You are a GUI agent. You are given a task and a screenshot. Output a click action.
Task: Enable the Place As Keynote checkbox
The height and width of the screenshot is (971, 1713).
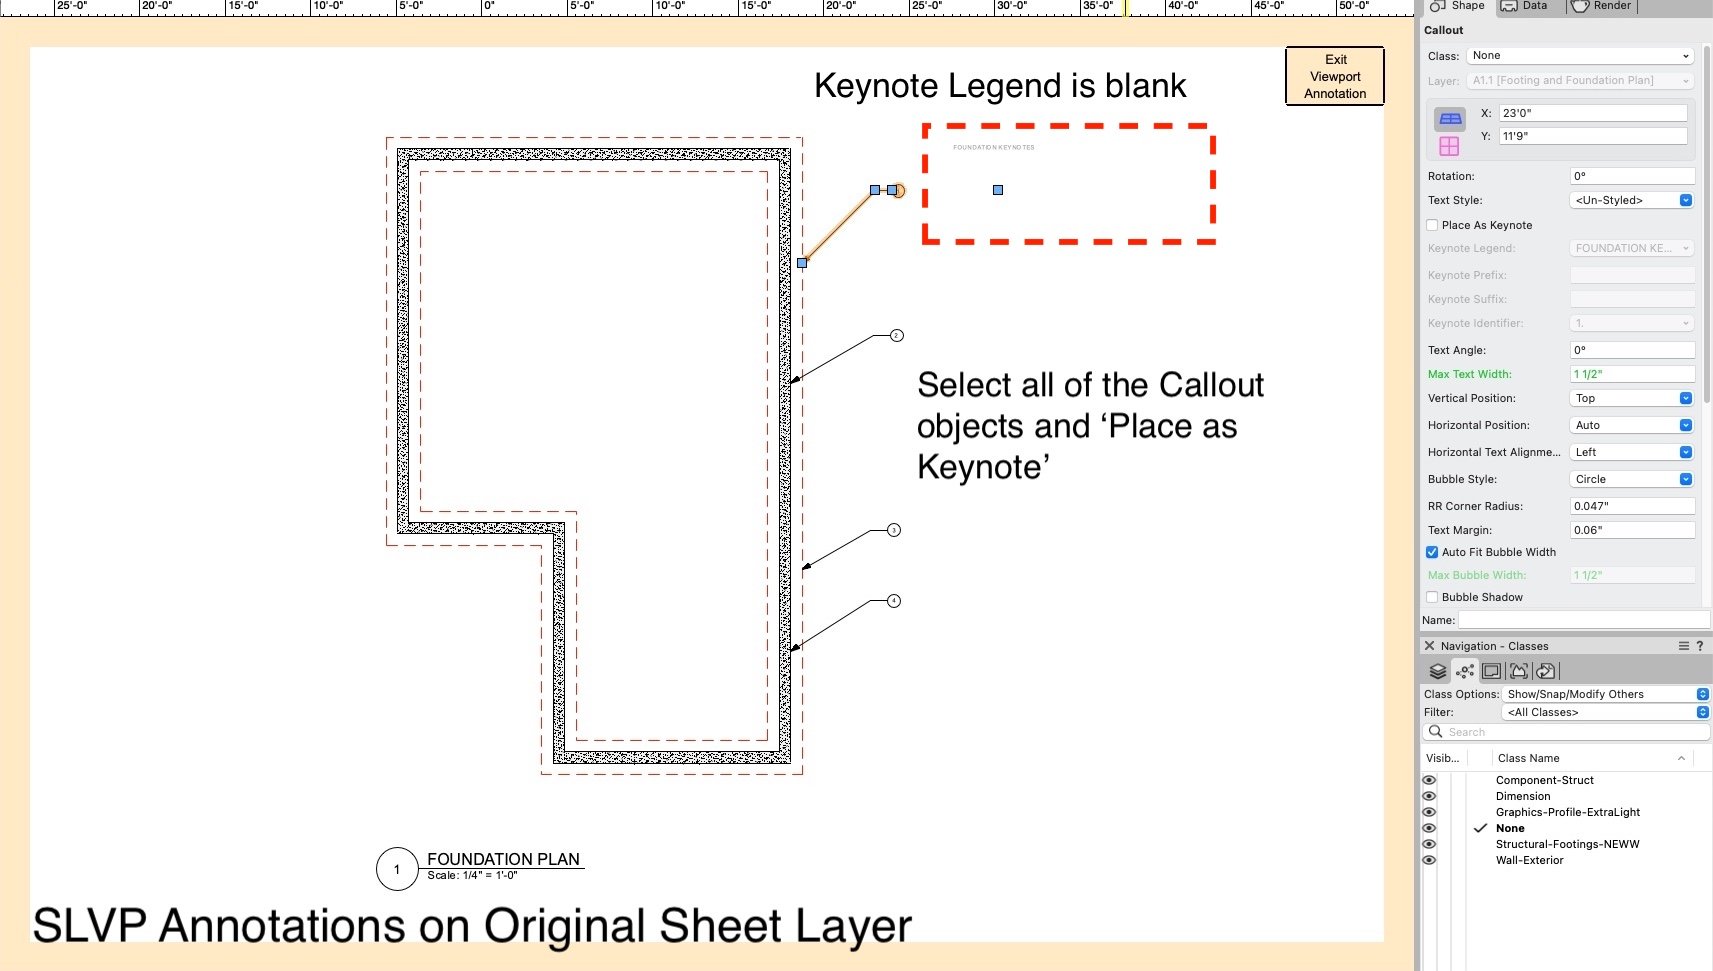1432,225
